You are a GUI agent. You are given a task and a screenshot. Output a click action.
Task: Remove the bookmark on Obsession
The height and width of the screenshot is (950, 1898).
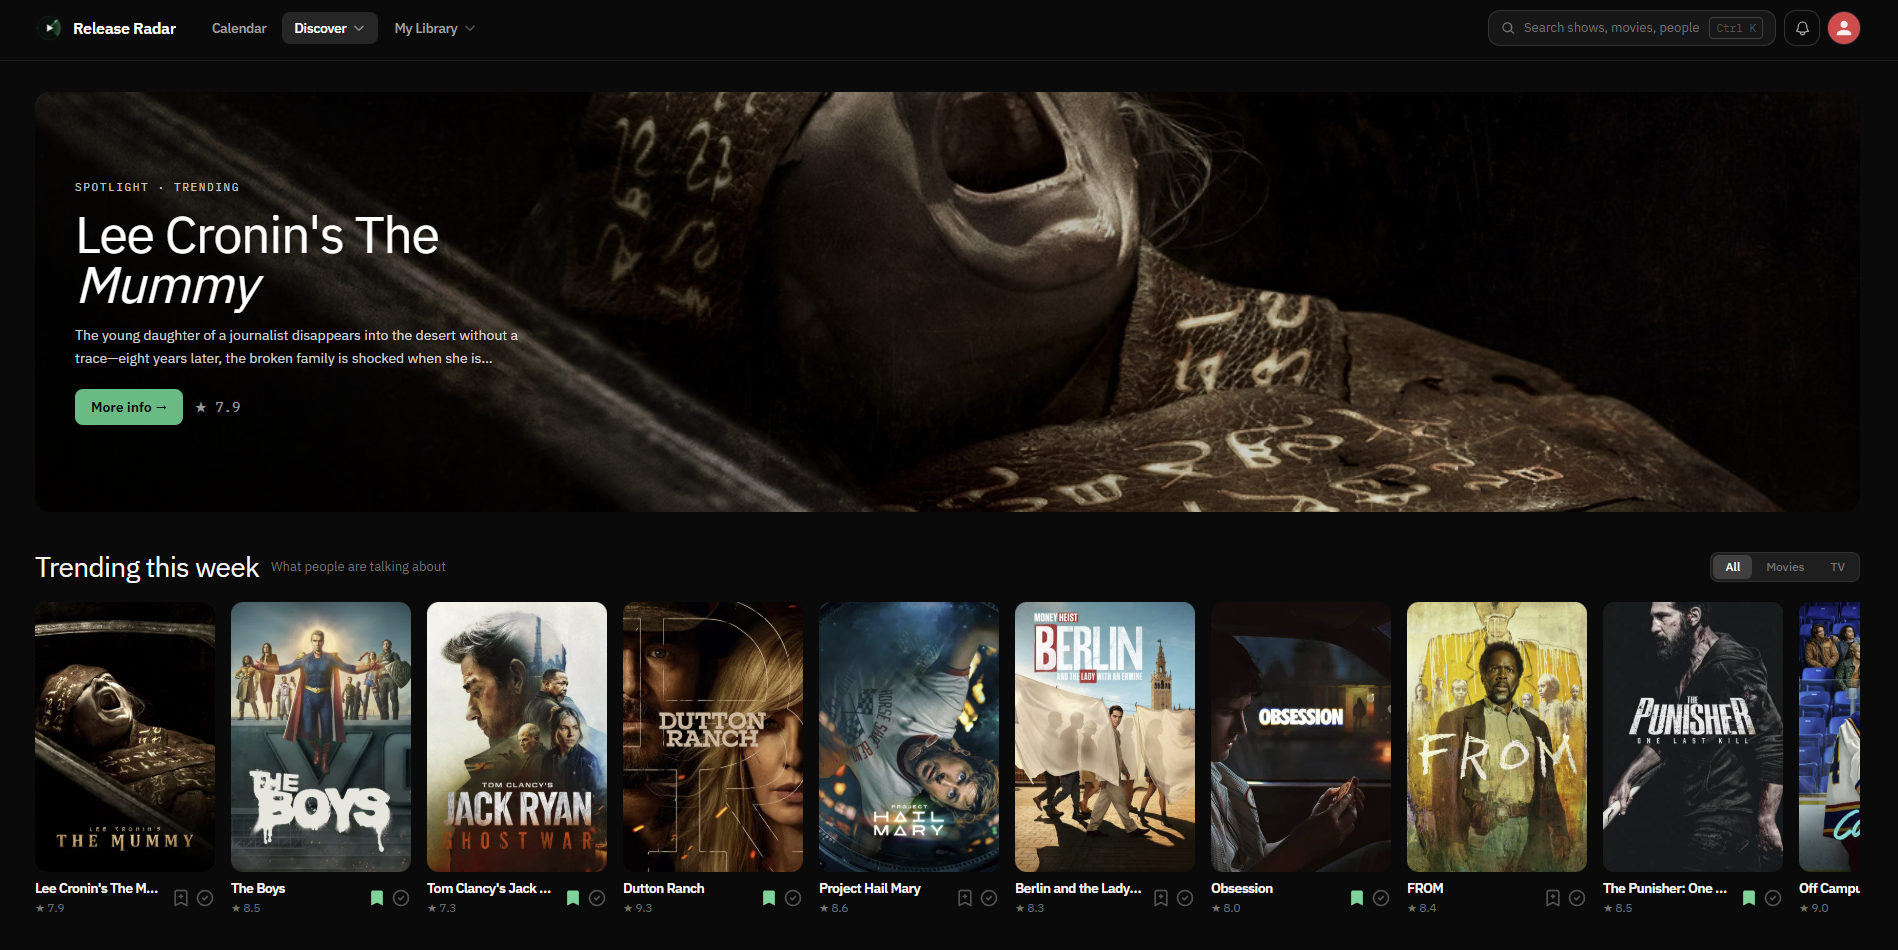(x=1357, y=898)
